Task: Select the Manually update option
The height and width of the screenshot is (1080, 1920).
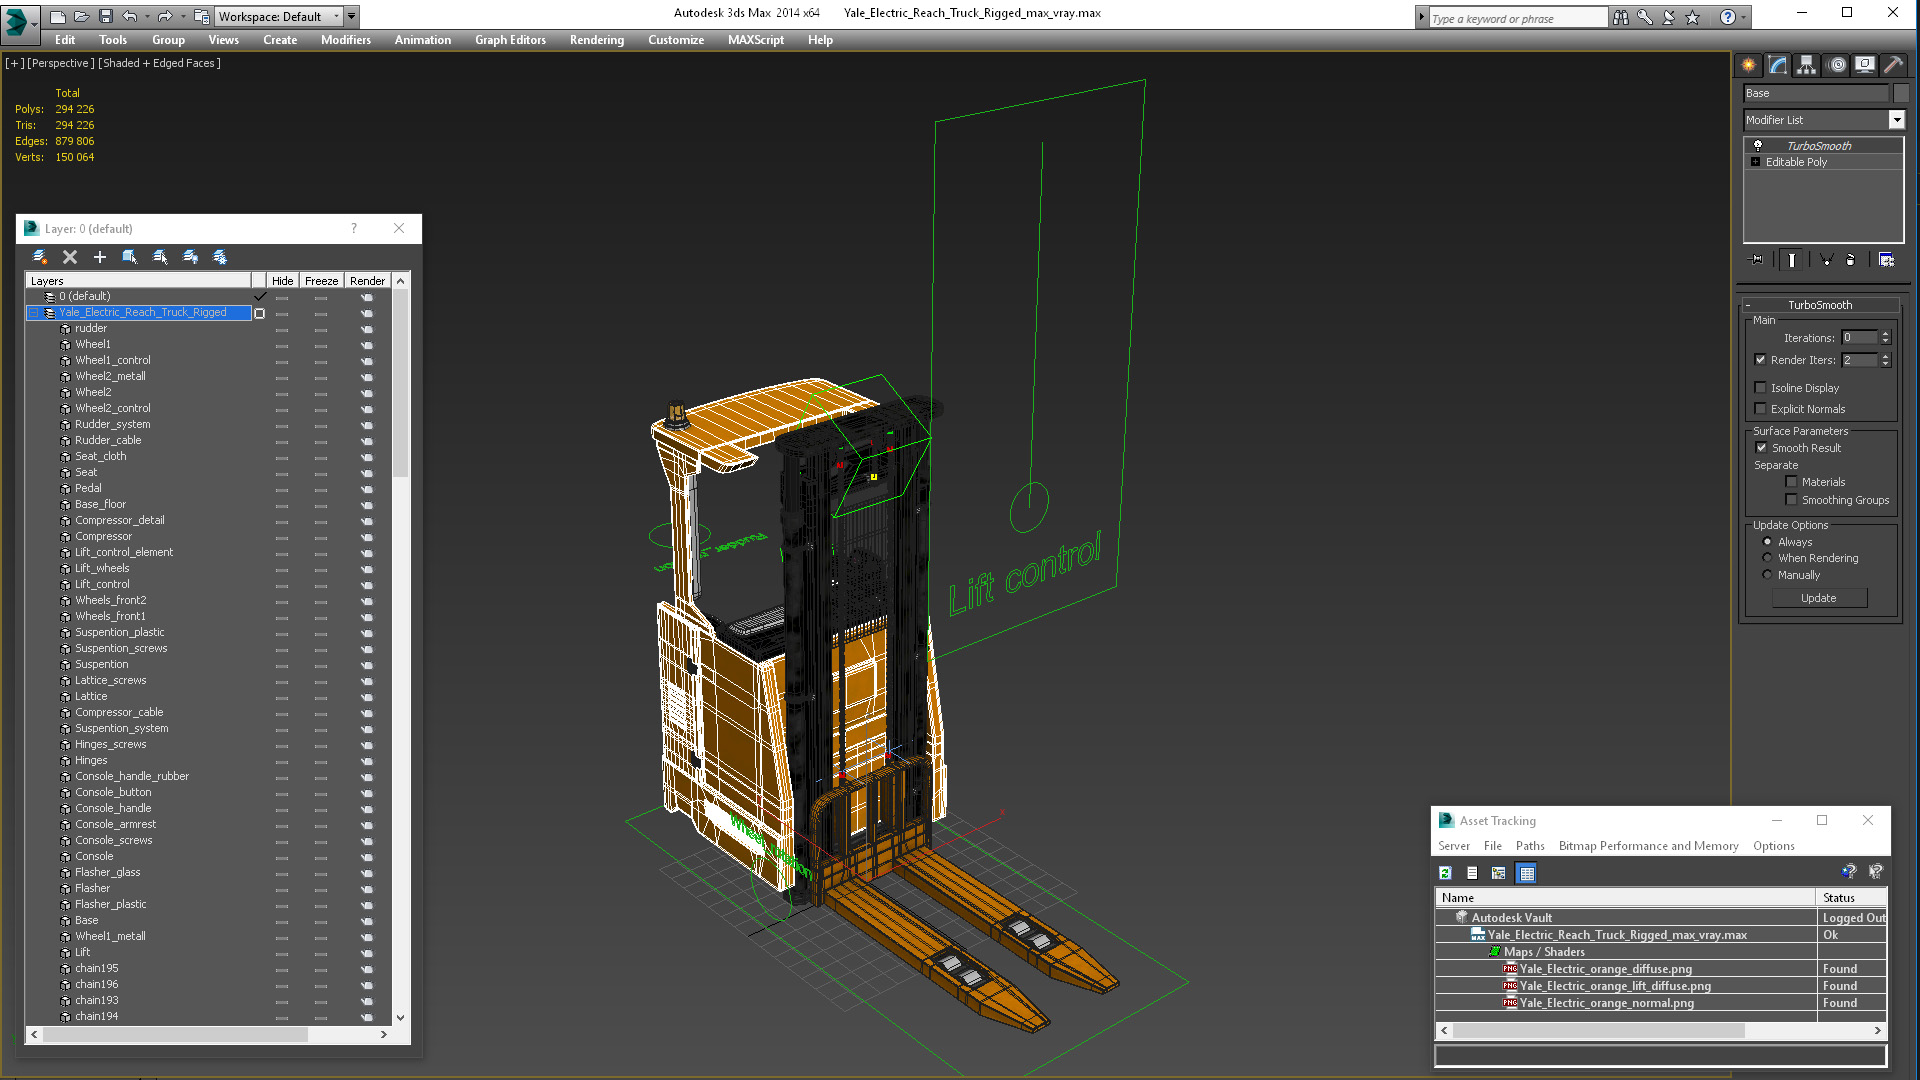Action: click(1767, 575)
